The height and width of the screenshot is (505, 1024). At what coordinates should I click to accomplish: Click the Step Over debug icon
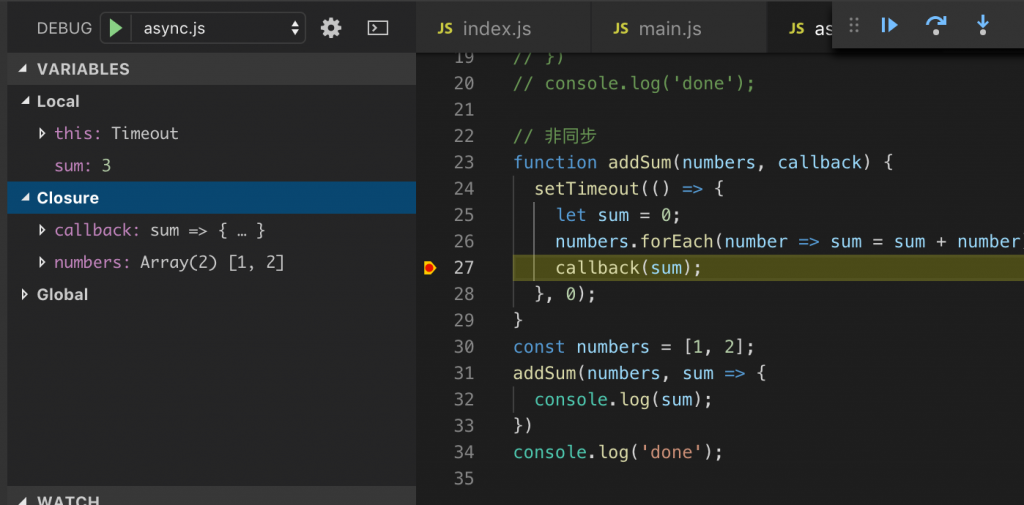[x=936, y=25]
